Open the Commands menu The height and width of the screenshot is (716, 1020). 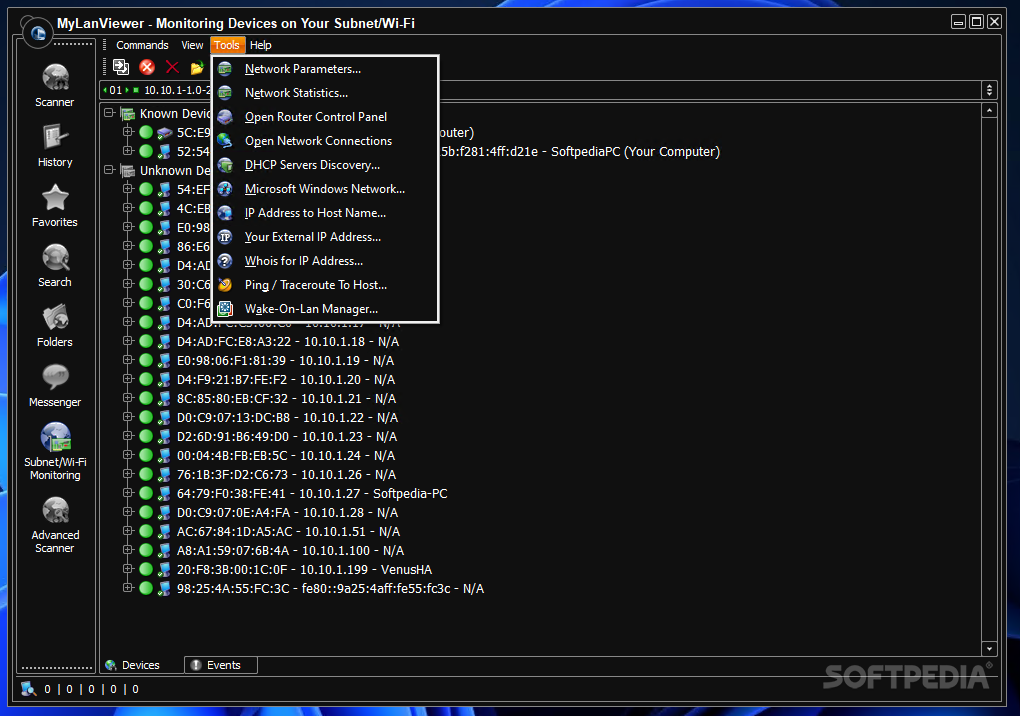tap(142, 45)
